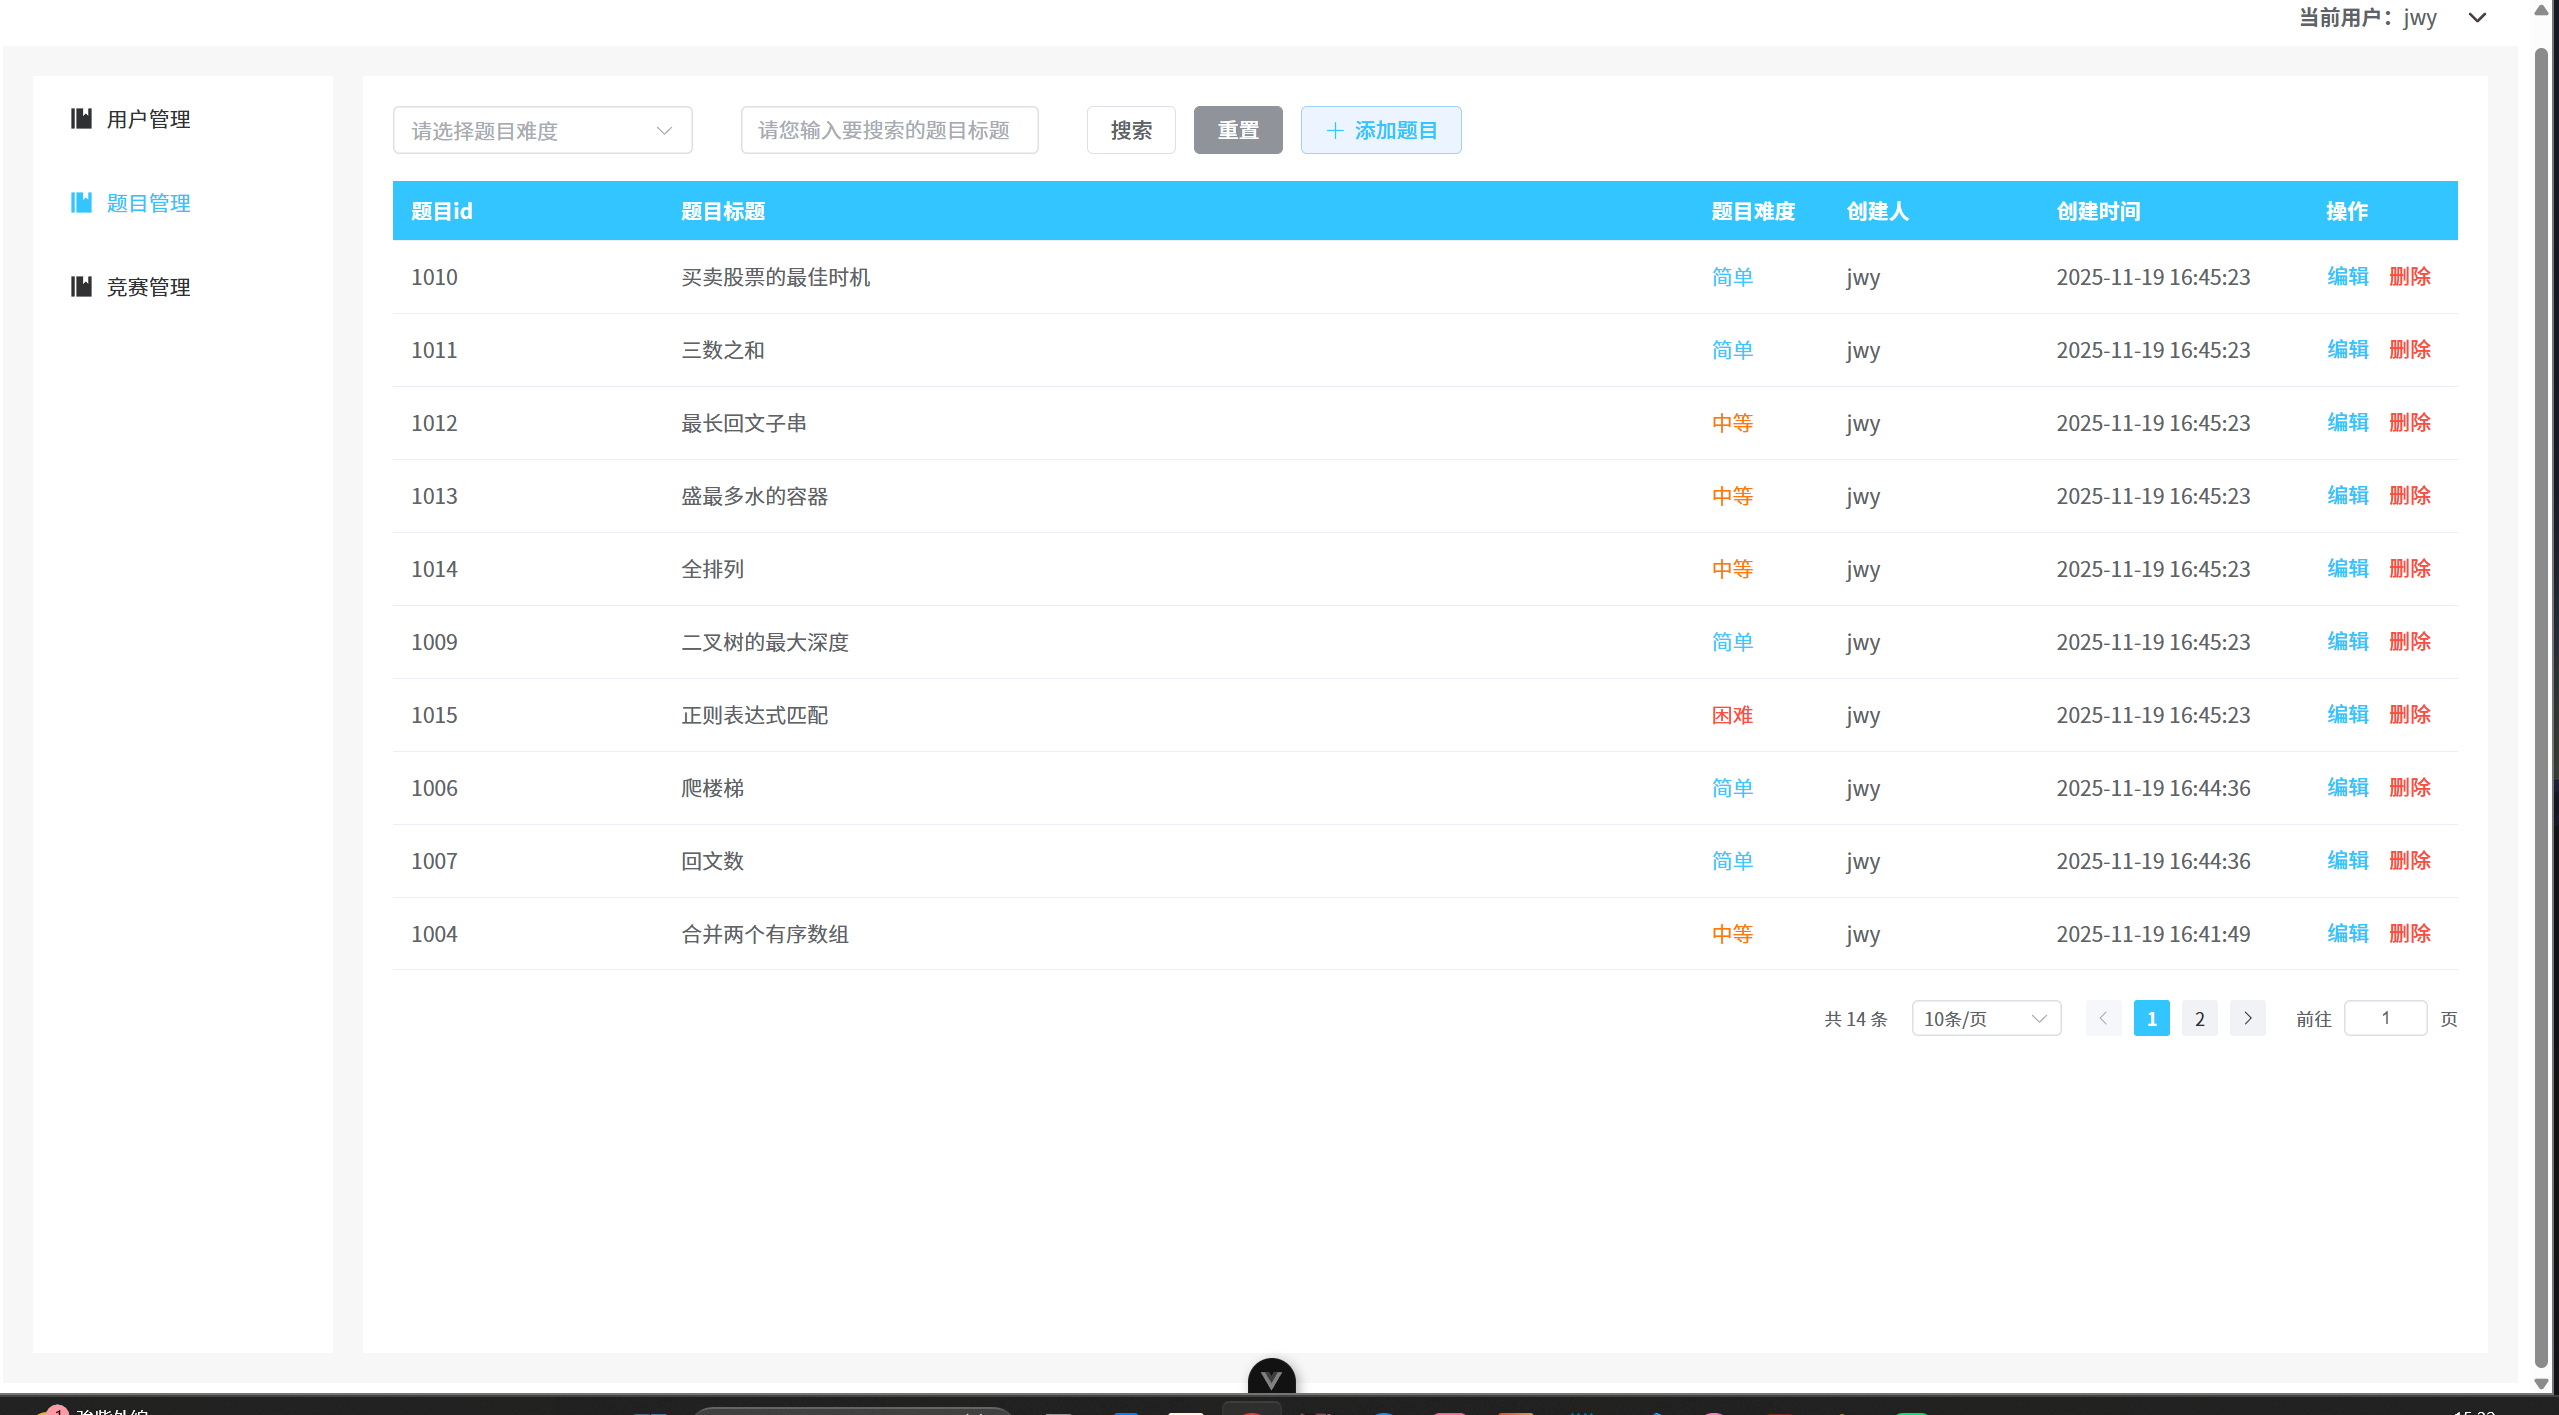Click 删除 for problem 1015 正则表达式匹配
Viewport: 2559px width, 1415px height.
coord(2410,714)
